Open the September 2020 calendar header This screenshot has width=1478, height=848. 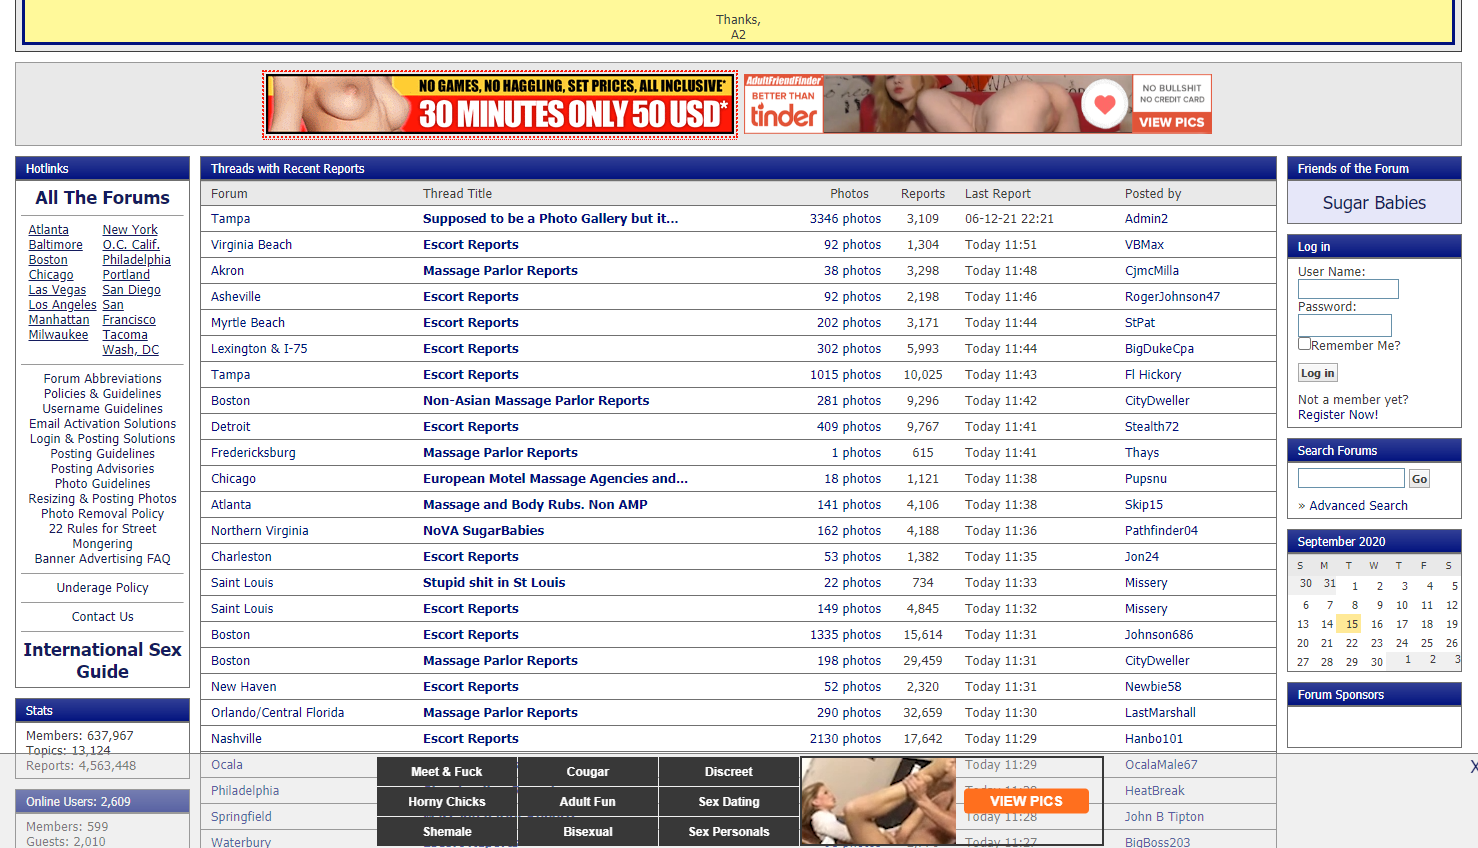[x=1341, y=542]
